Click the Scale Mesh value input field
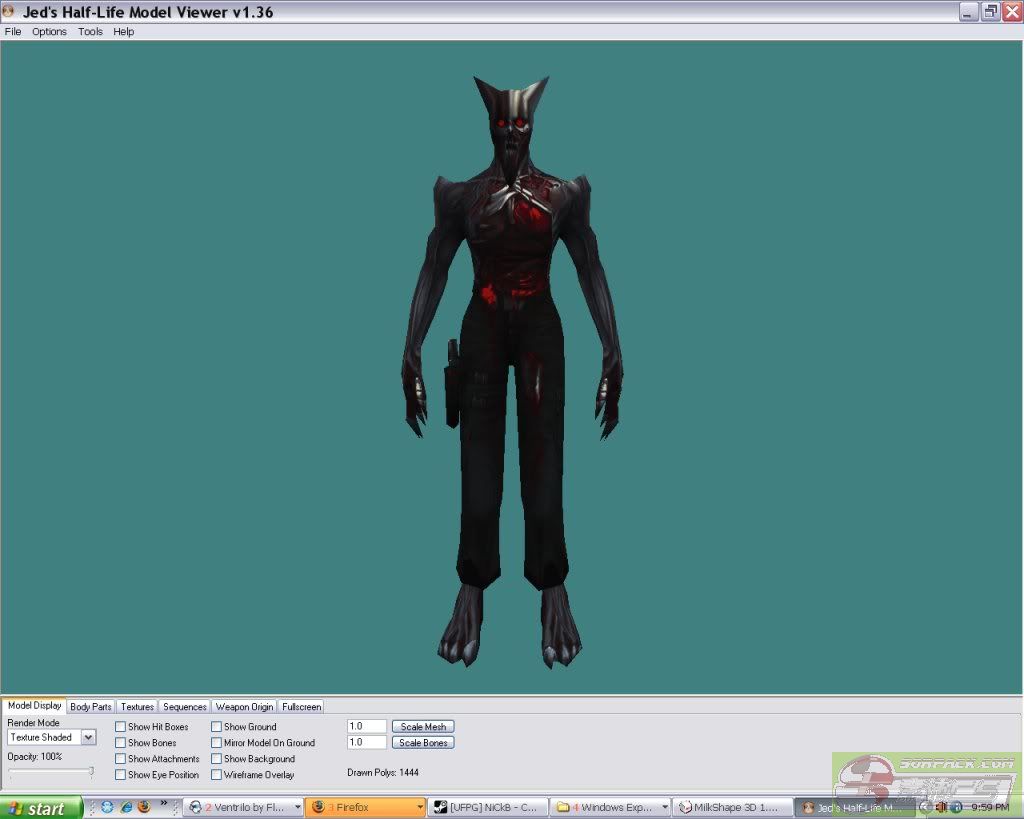The width and height of the screenshot is (1024, 819). pyautogui.click(x=366, y=727)
